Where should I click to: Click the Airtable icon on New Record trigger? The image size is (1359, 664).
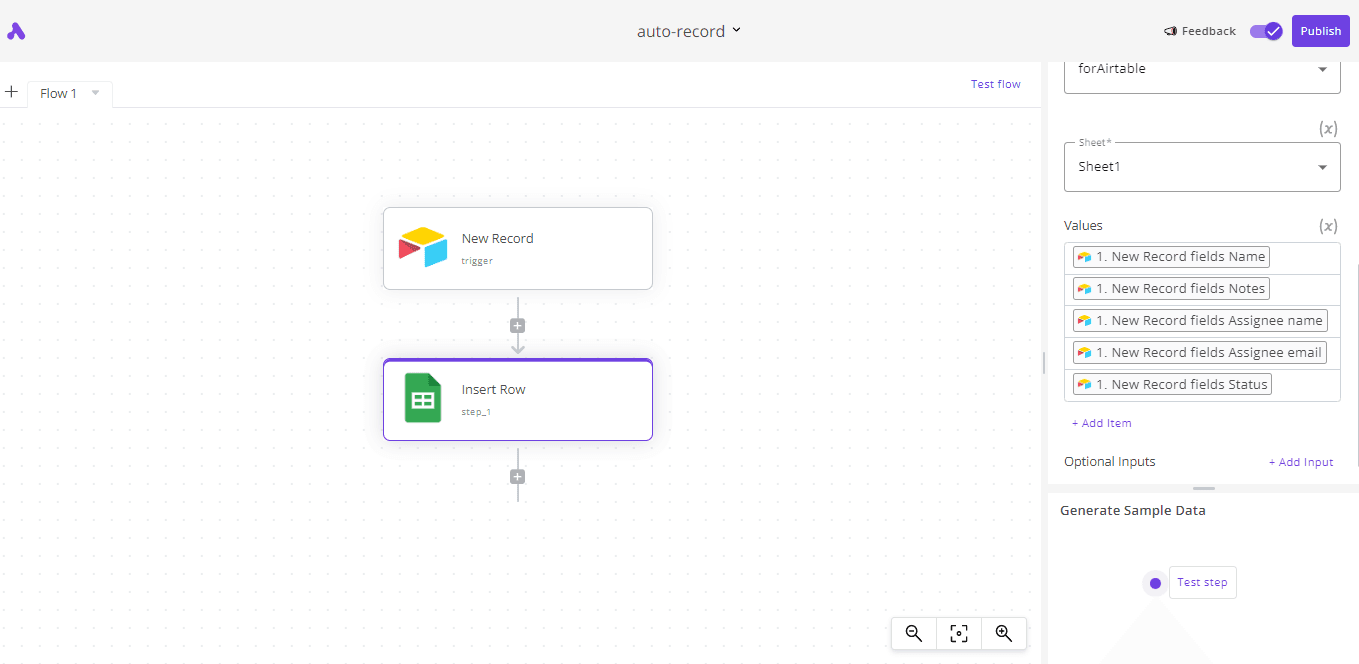coord(421,248)
